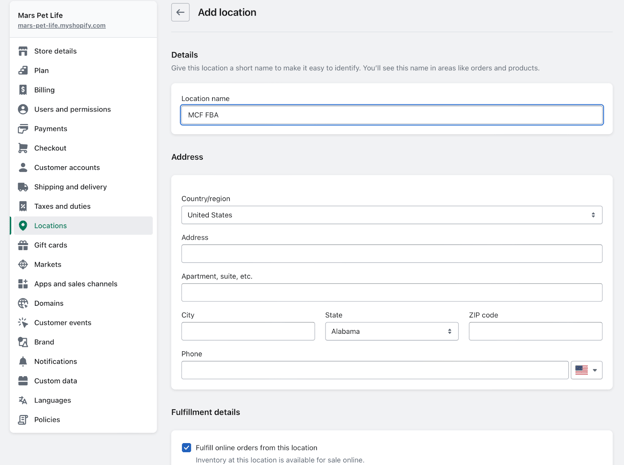Open the phone country flag selector
Image resolution: width=624 pixels, height=465 pixels.
pos(586,370)
